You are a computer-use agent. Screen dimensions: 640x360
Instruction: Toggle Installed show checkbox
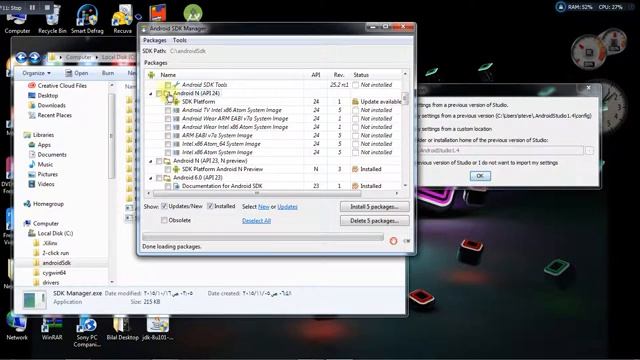210,207
